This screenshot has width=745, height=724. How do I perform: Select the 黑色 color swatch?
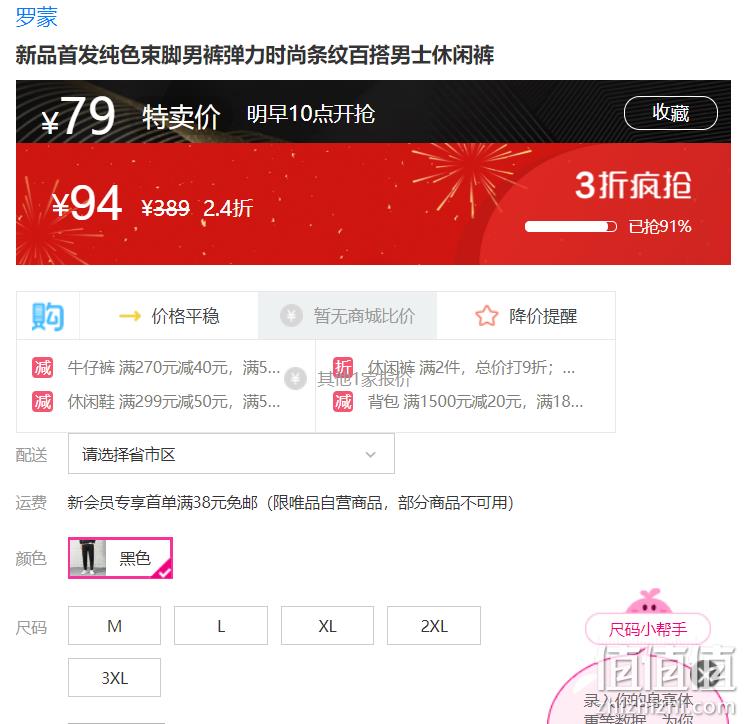click(120, 558)
